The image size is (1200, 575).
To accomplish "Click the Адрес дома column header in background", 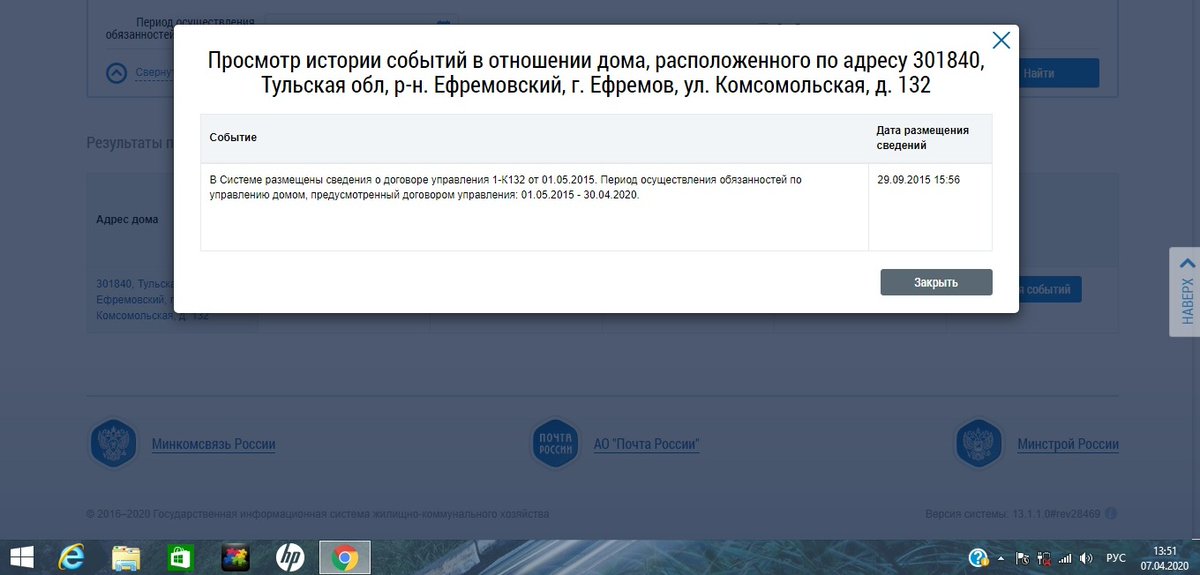I will click(x=127, y=220).
